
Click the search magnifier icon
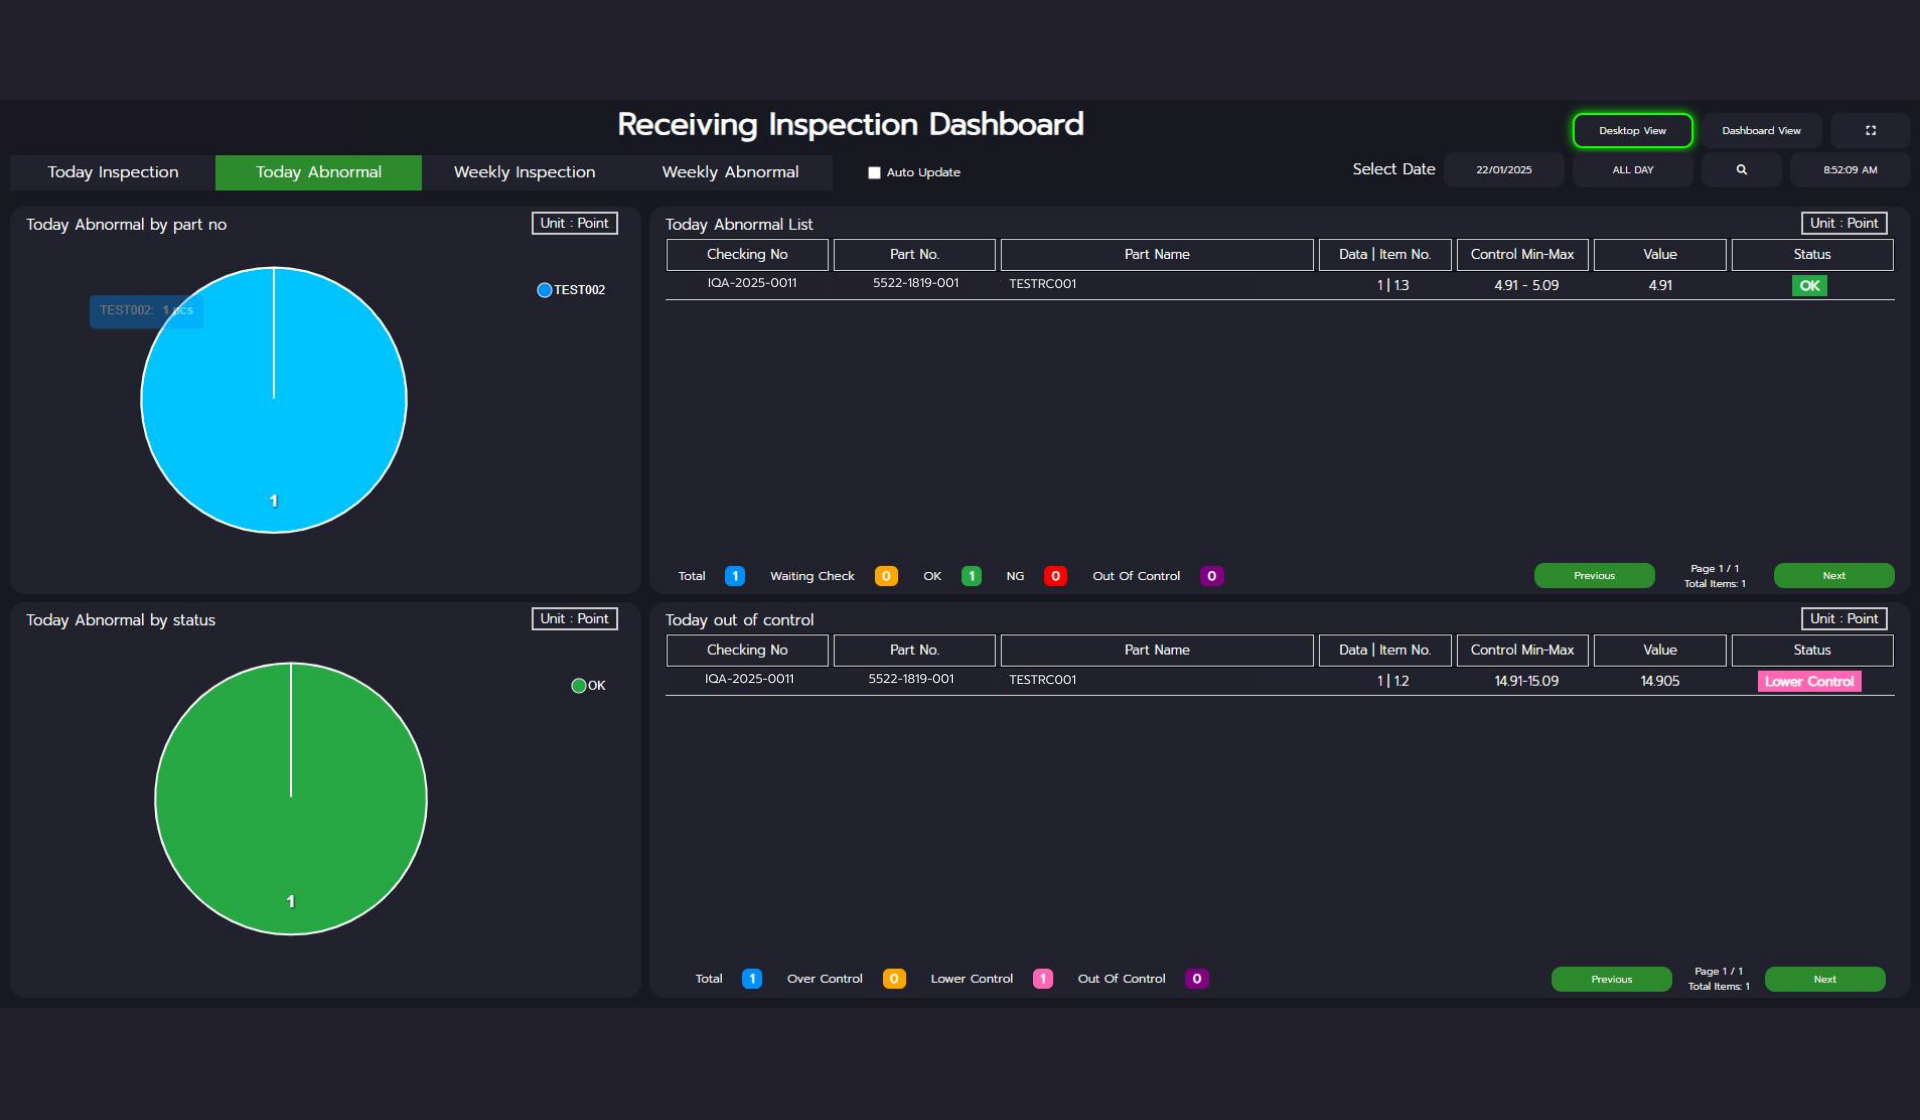click(x=1741, y=170)
